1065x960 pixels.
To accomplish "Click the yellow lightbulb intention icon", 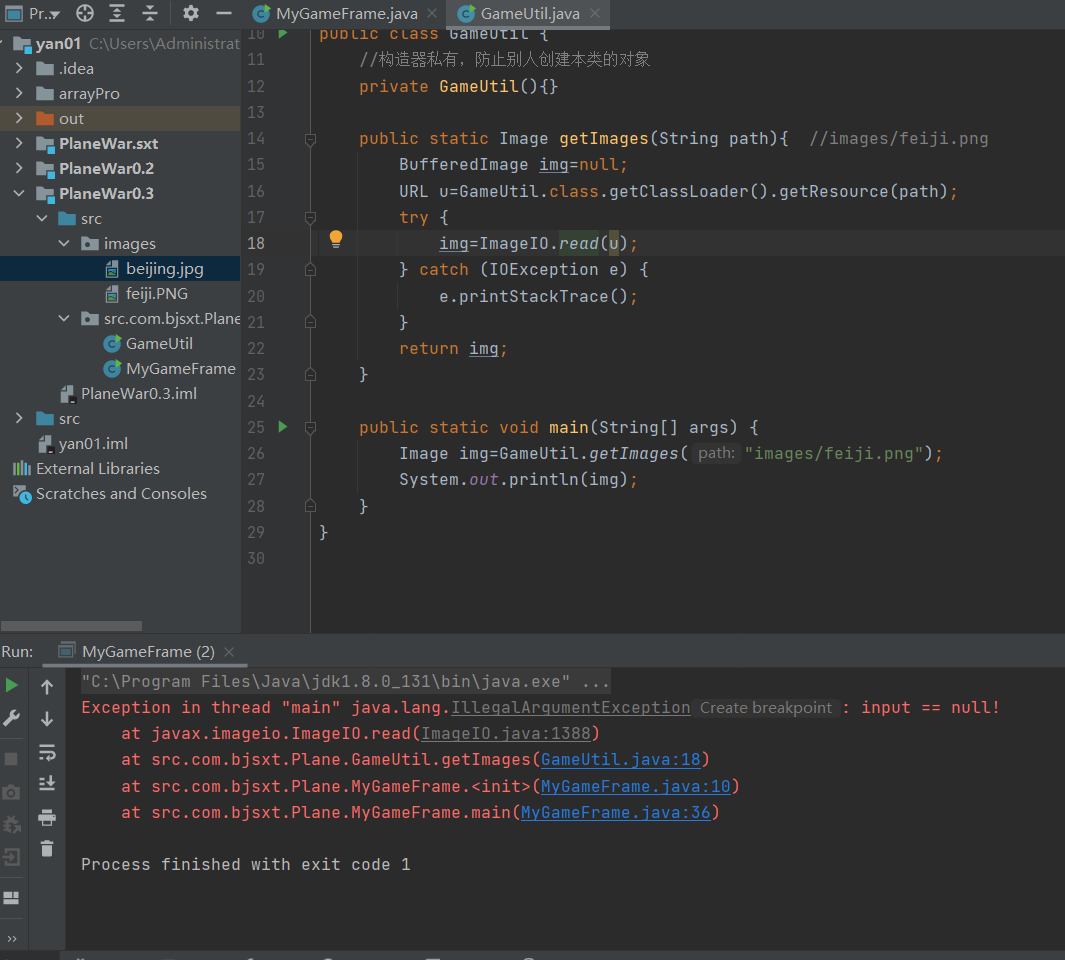I will [x=336, y=238].
